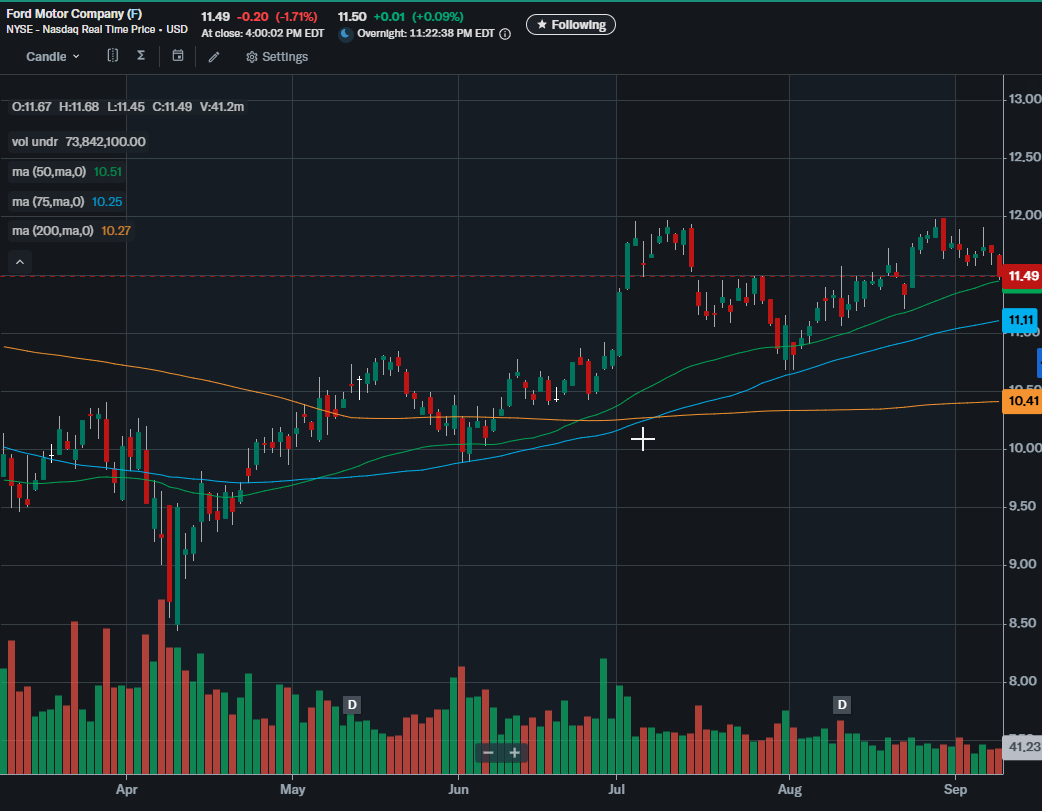Click the dividend D marker near May
The width and height of the screenshot is (1042, 811).
pyautogui.click(x=351, y=705)
